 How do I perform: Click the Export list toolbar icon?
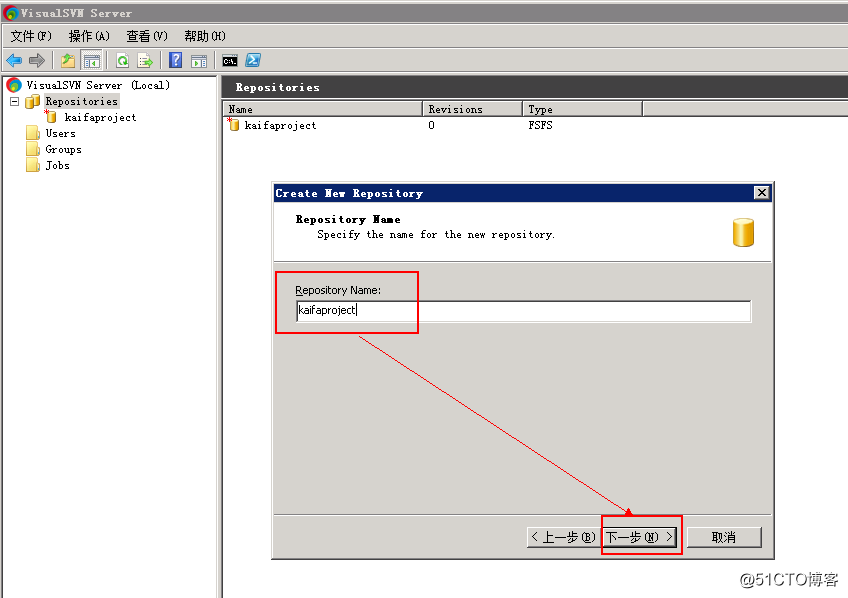click(x=145, y=61)
